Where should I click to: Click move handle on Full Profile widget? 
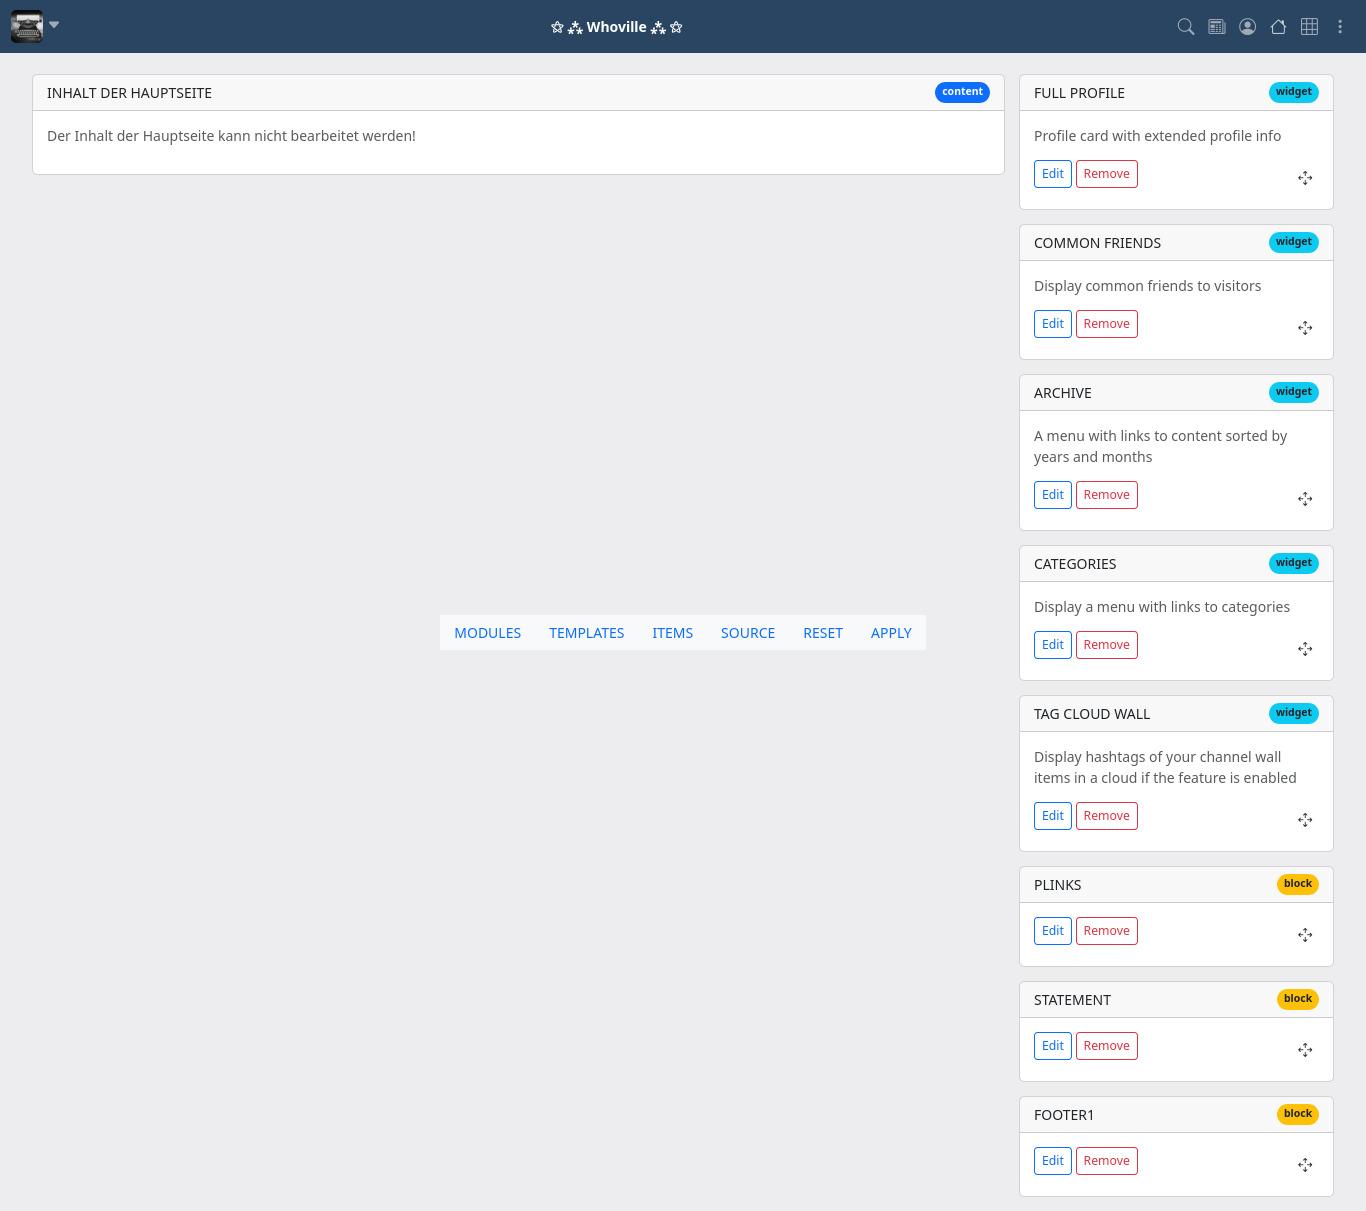click(x=1305, y=178)
